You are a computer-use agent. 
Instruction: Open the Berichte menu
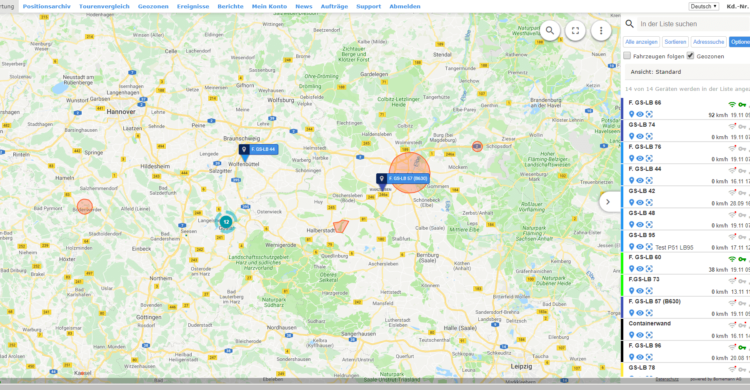[231, 6]
